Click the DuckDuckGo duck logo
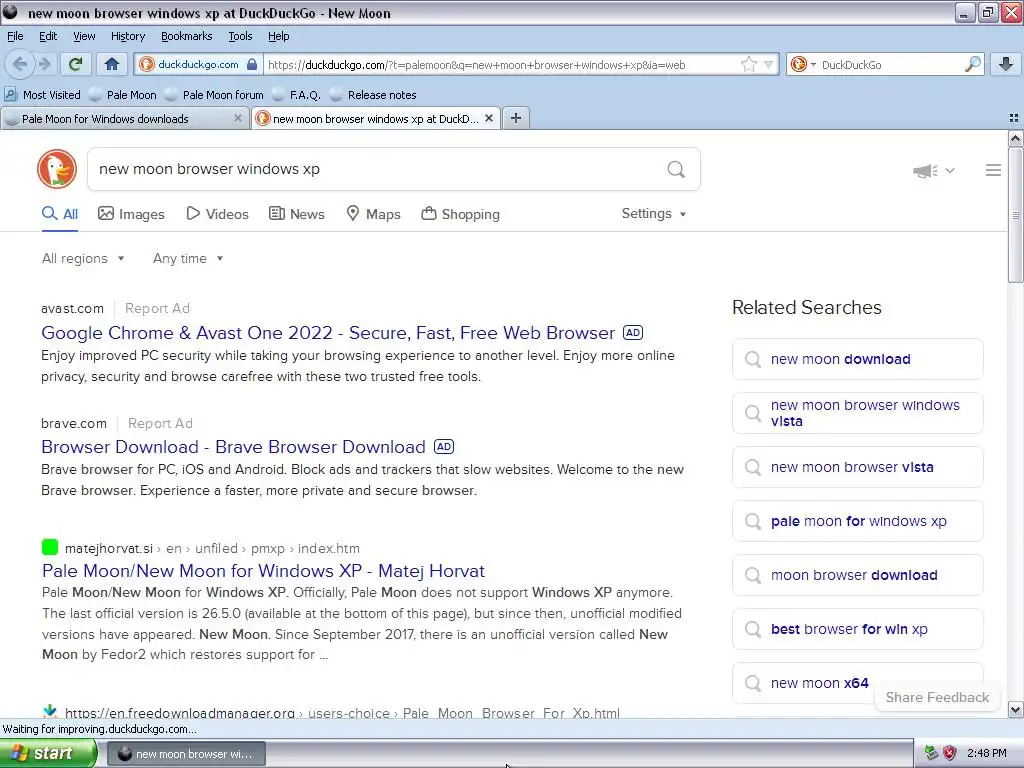This screenshot has width=1024, height=768. tap(57, 169)
